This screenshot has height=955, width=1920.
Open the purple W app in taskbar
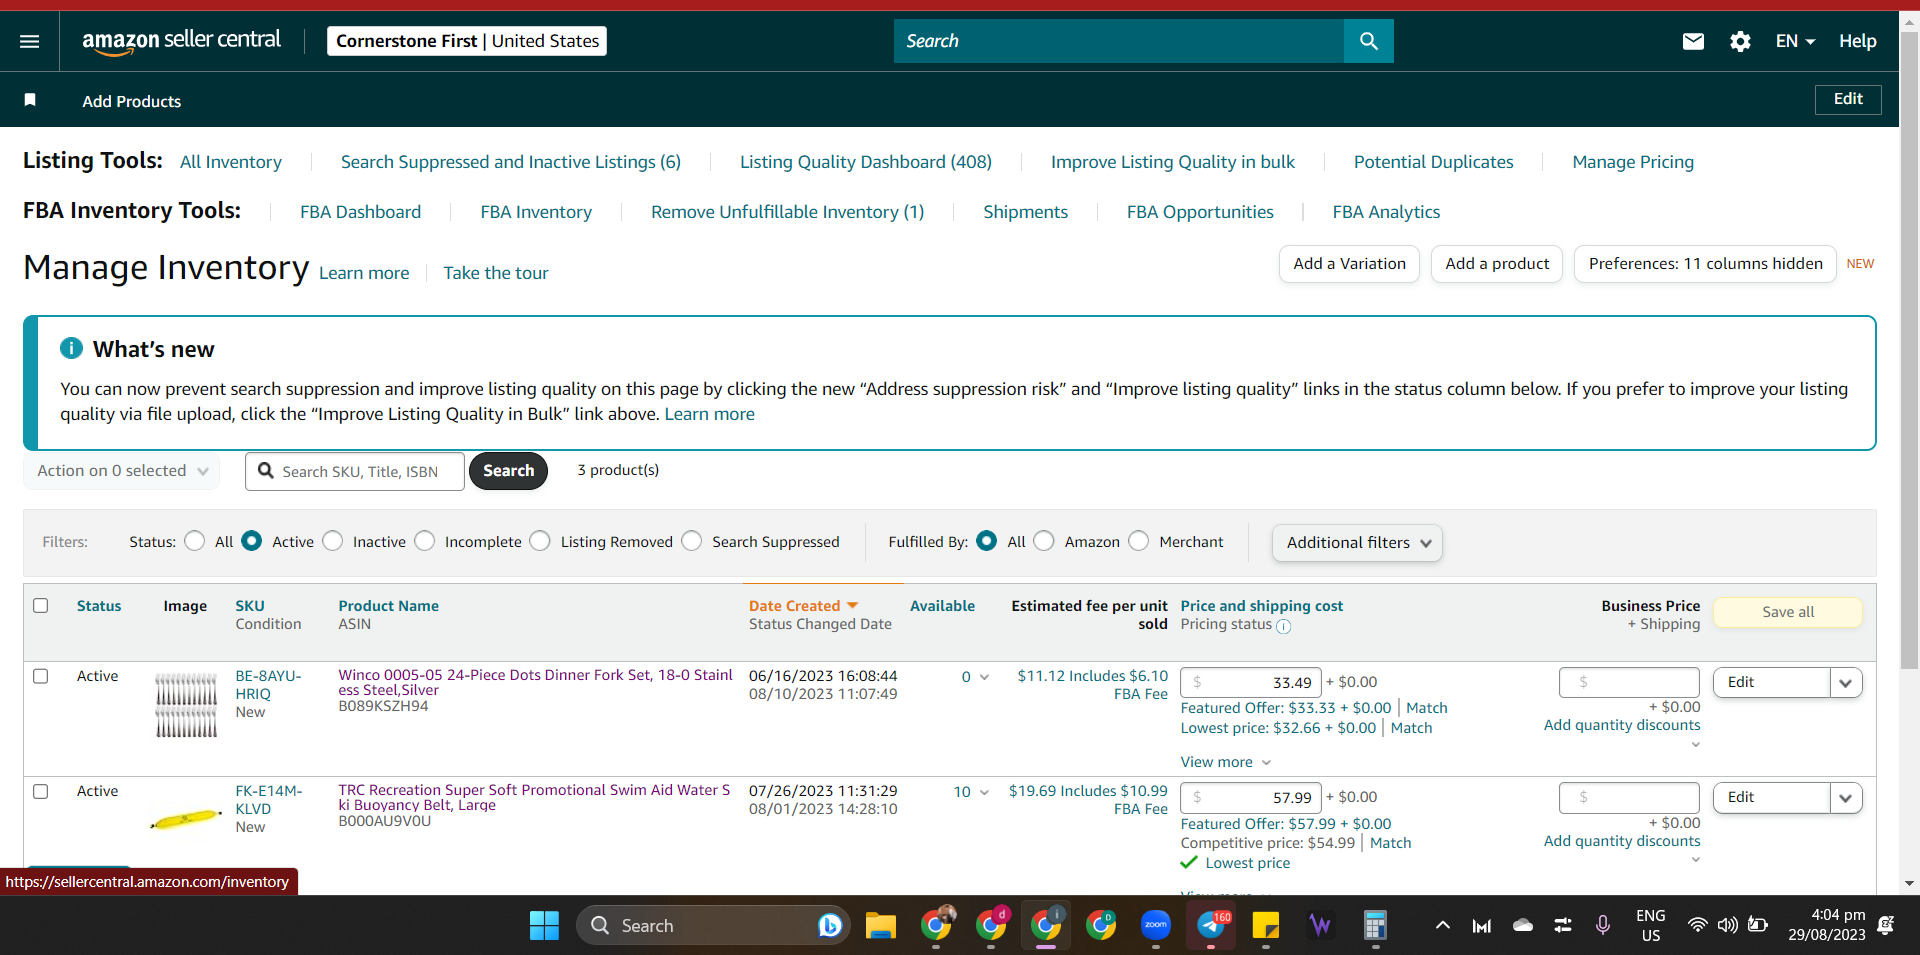click(1321, 926)
